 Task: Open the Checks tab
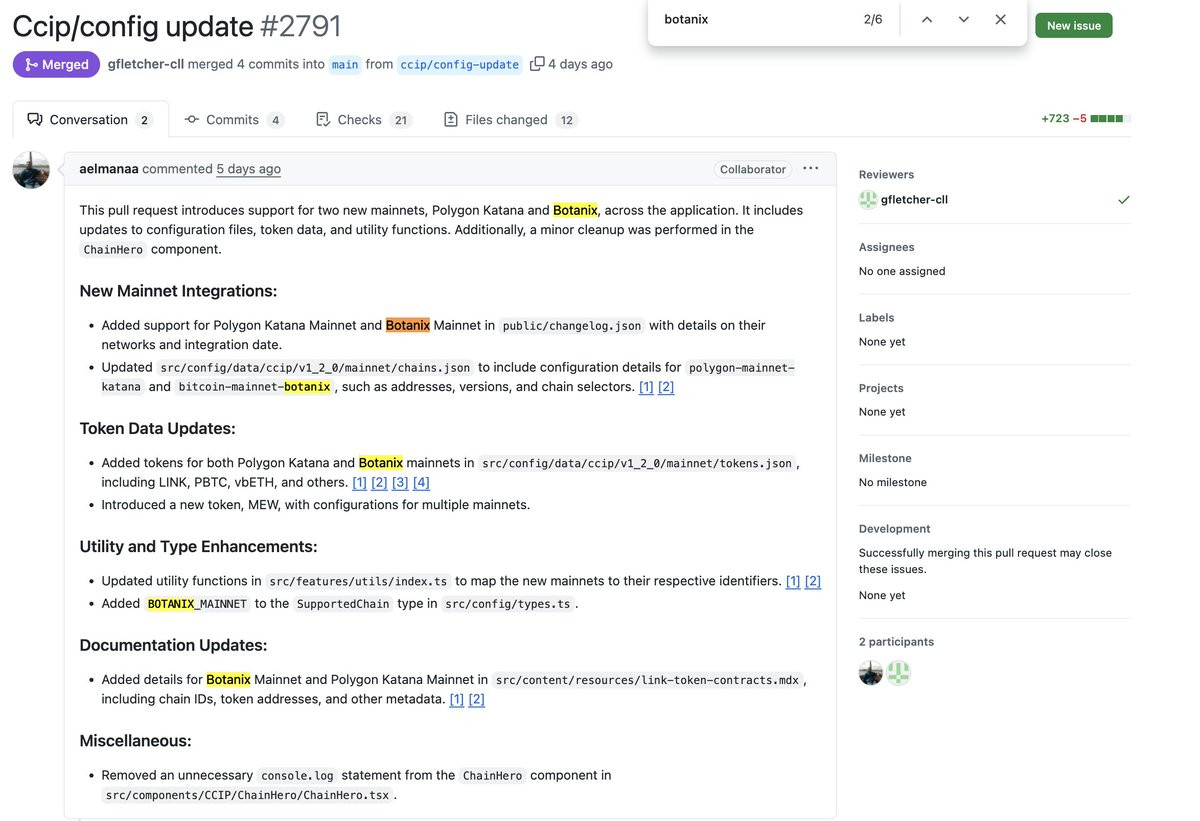pos(363,119)
